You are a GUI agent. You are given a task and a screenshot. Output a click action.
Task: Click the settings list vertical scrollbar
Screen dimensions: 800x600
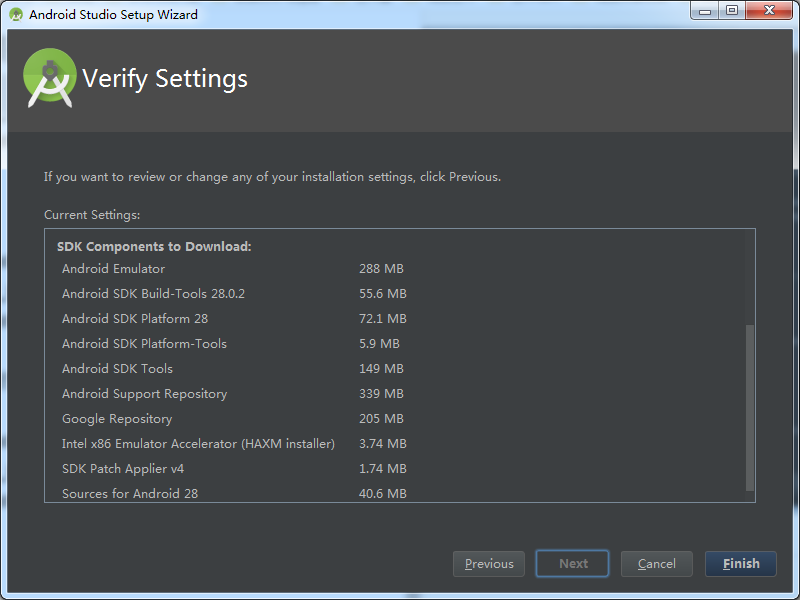pos(749,407)
